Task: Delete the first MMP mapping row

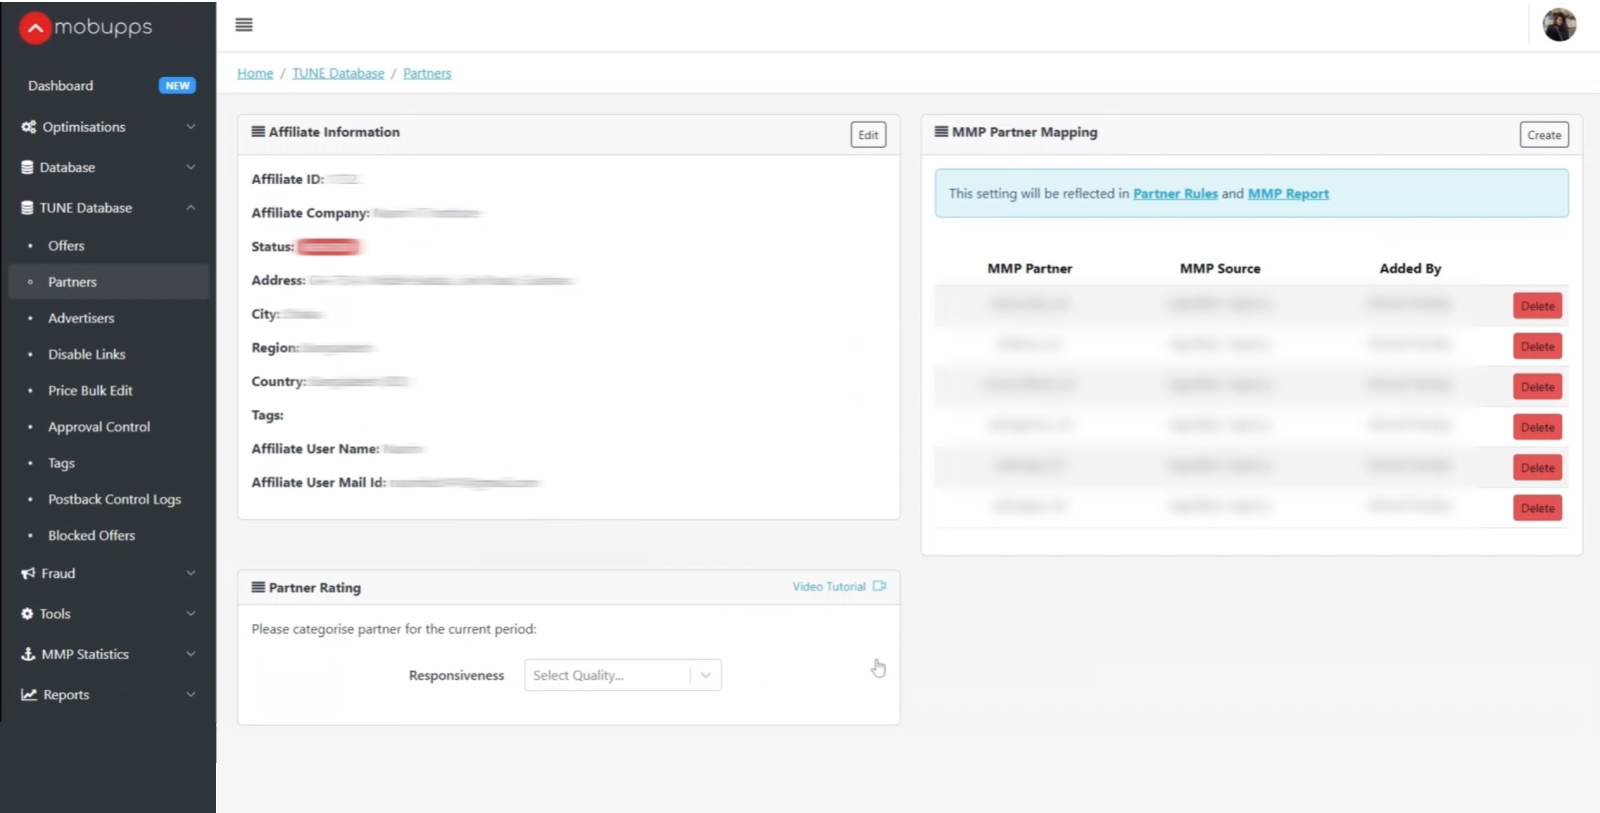Action: (1537, 306)
